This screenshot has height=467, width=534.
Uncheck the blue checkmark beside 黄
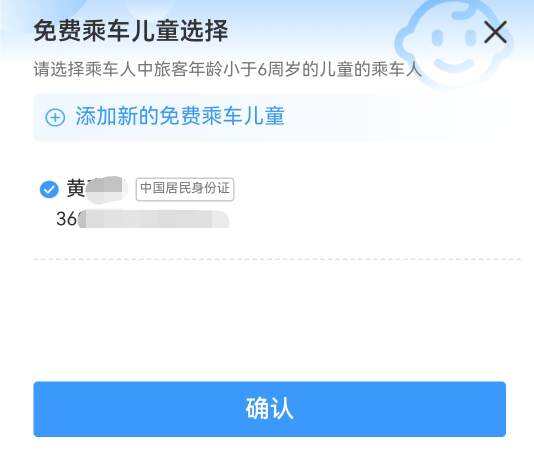[x=49, y=189]
